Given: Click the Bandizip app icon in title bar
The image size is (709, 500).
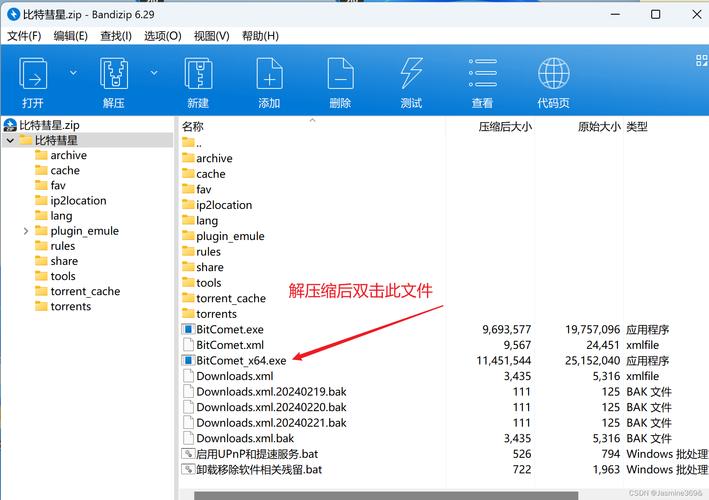Looking at the screenshot, I should [14, 14].
